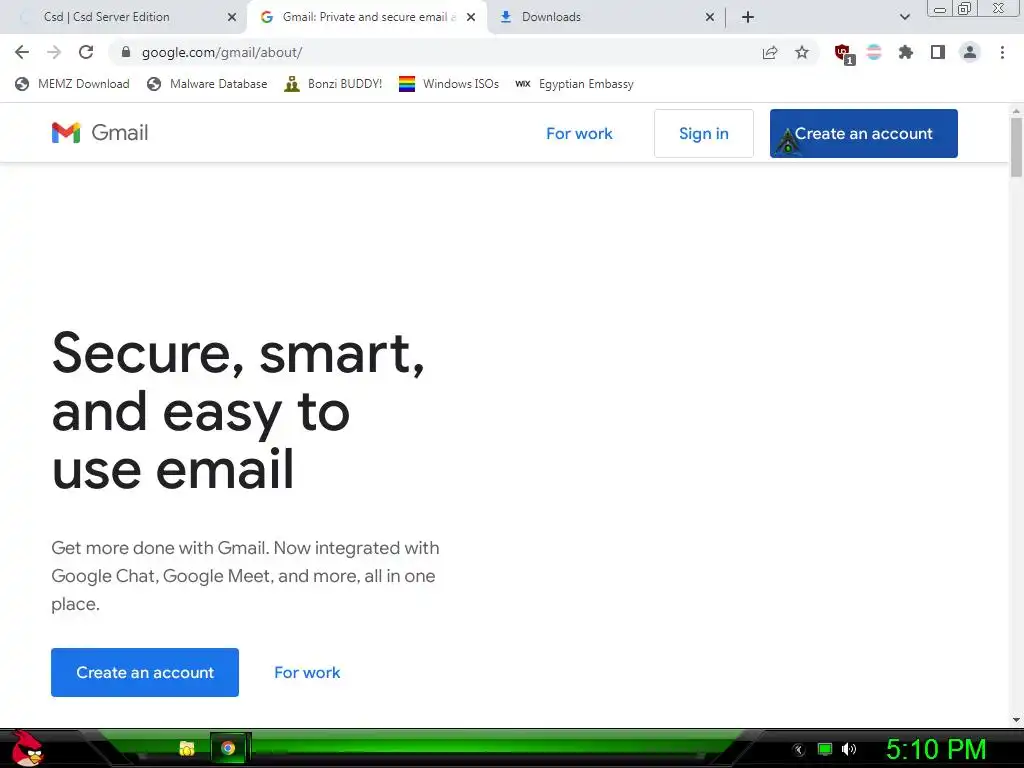Image resolution: width=1024 pixels, height=768 pixels.
Task: Click the page vertical scrollbar thumb
Action: point(1016,146)
